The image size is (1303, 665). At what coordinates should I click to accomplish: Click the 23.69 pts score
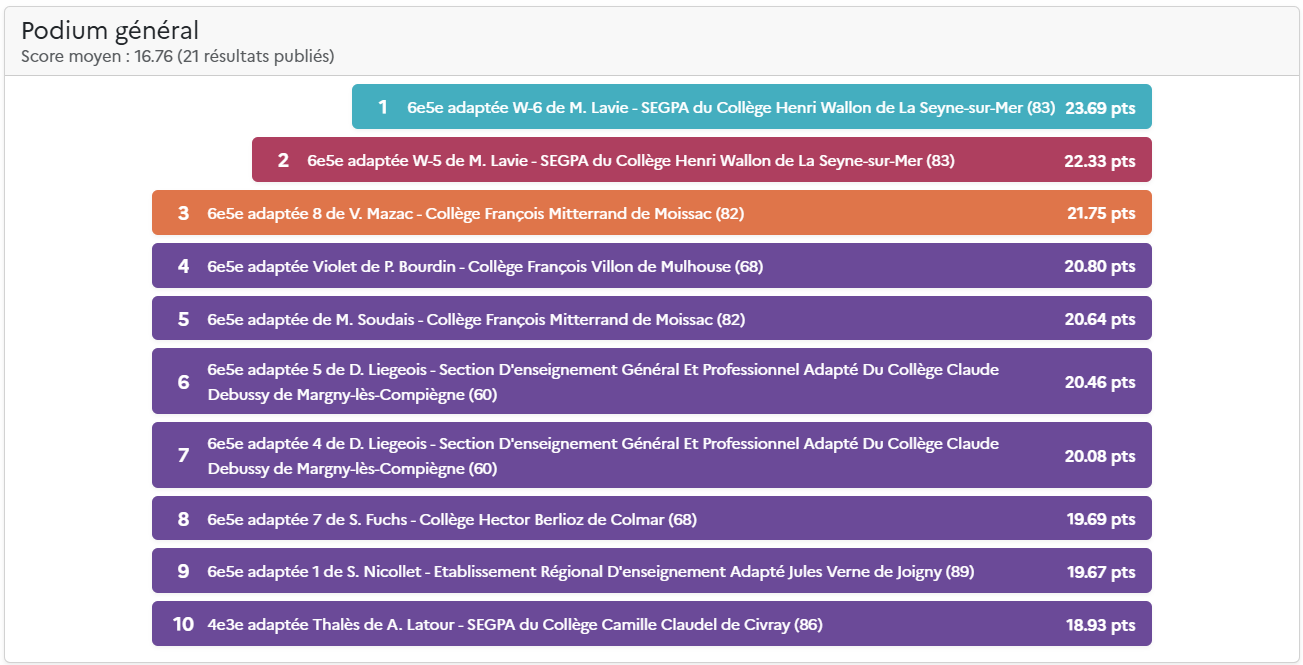[x=1100, y=107]
